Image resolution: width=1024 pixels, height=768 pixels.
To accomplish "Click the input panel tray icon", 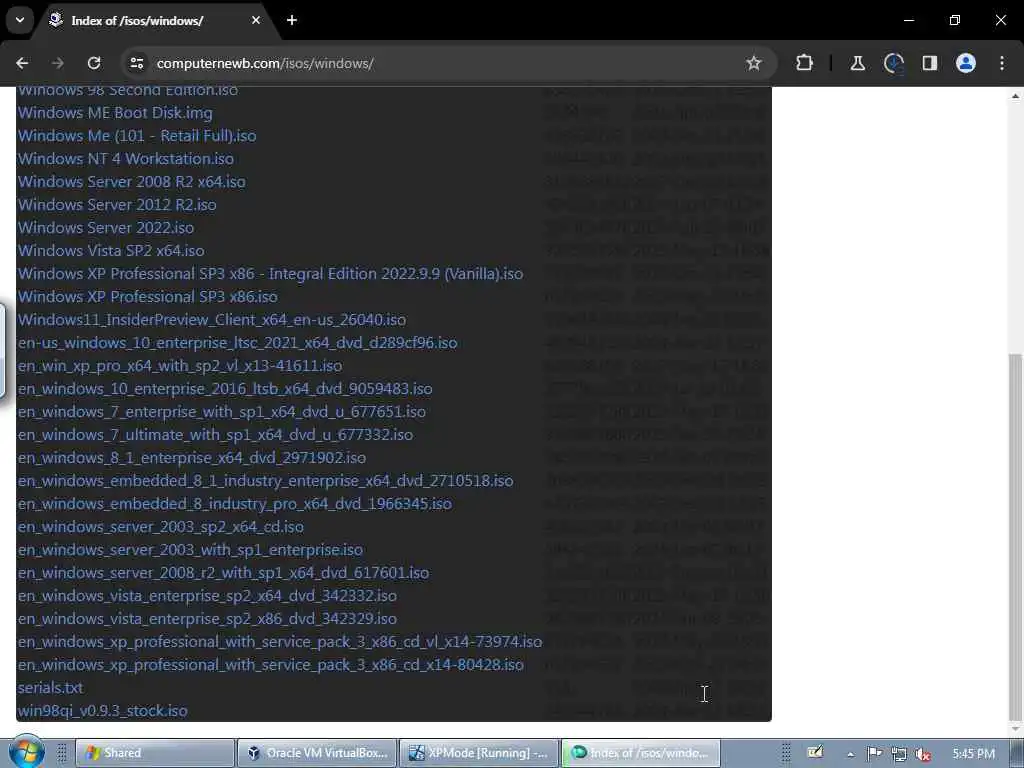I will coord(815,753).
